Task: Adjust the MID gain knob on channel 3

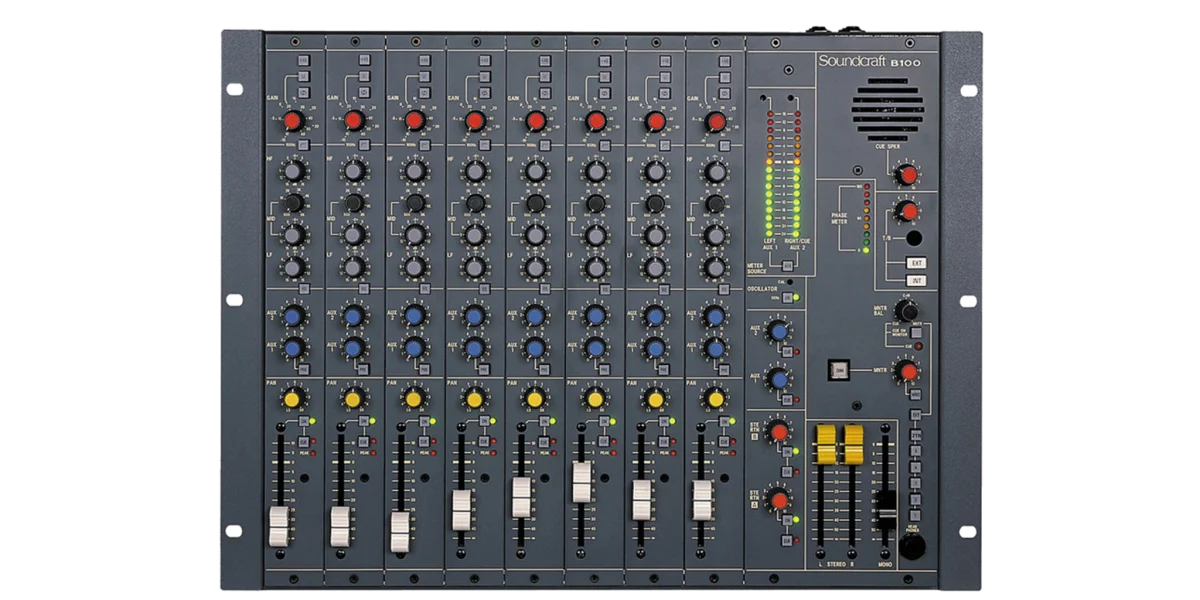Action: 414,235
